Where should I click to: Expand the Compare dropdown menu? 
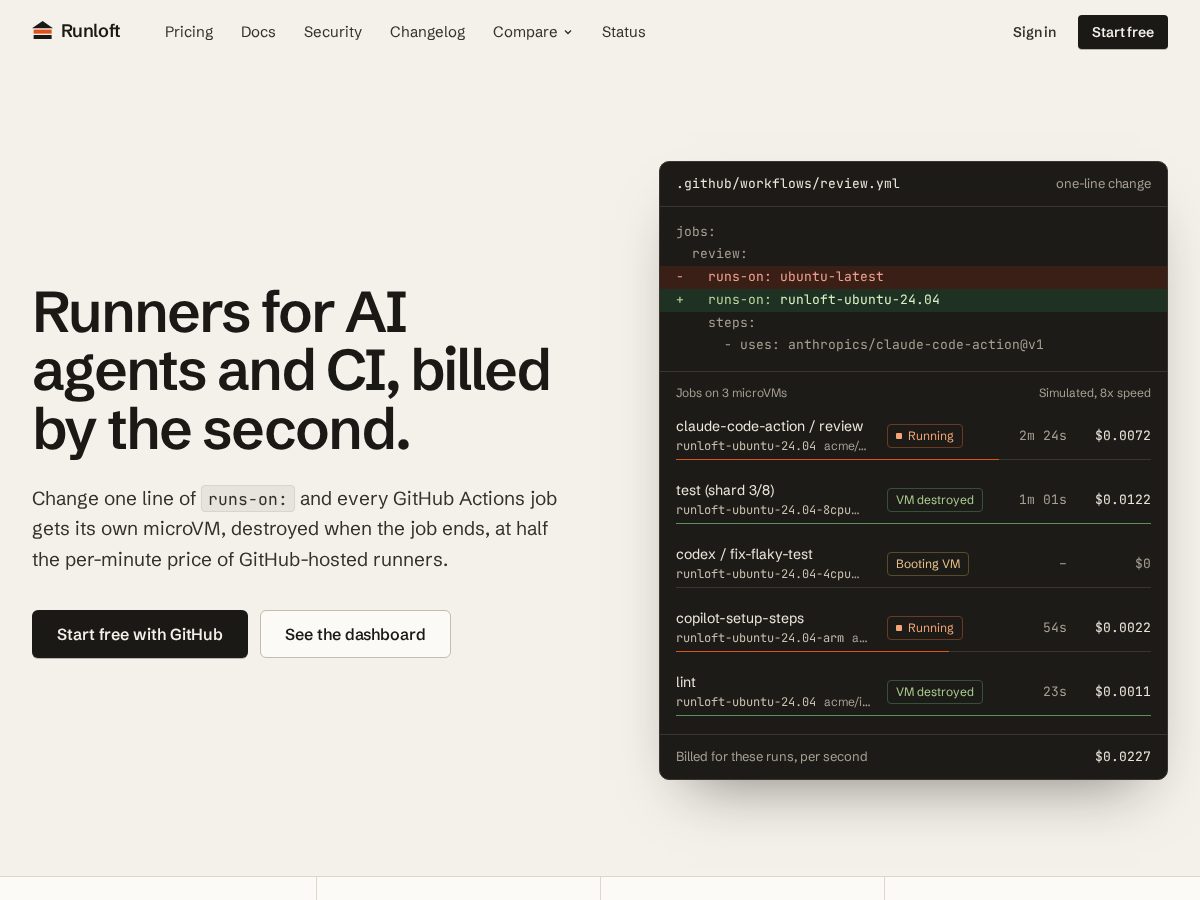(533, 32)
